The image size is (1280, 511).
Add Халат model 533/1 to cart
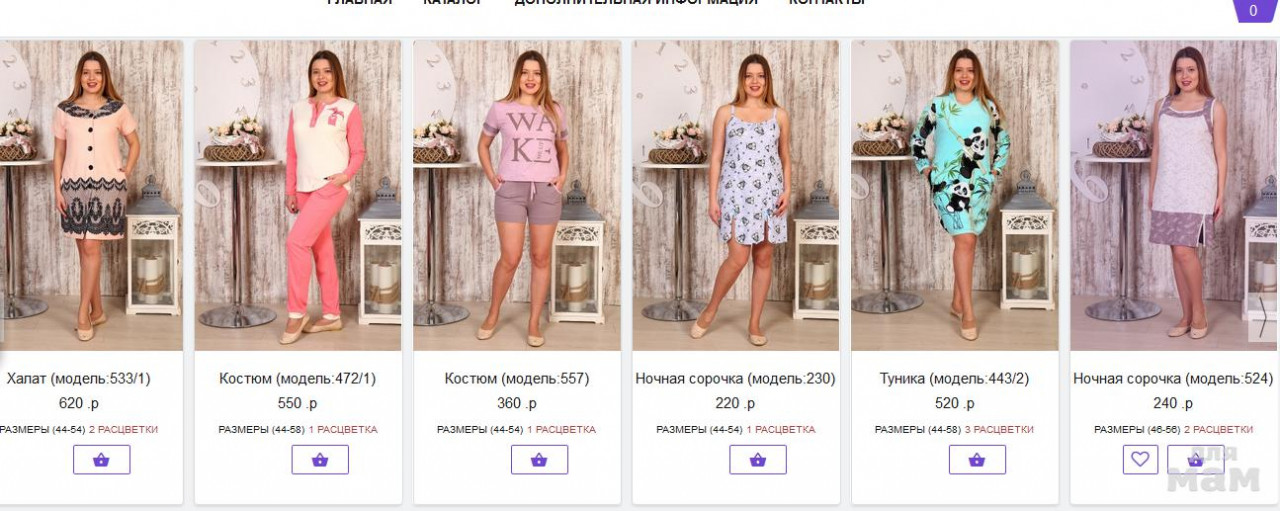coord(101,460)
